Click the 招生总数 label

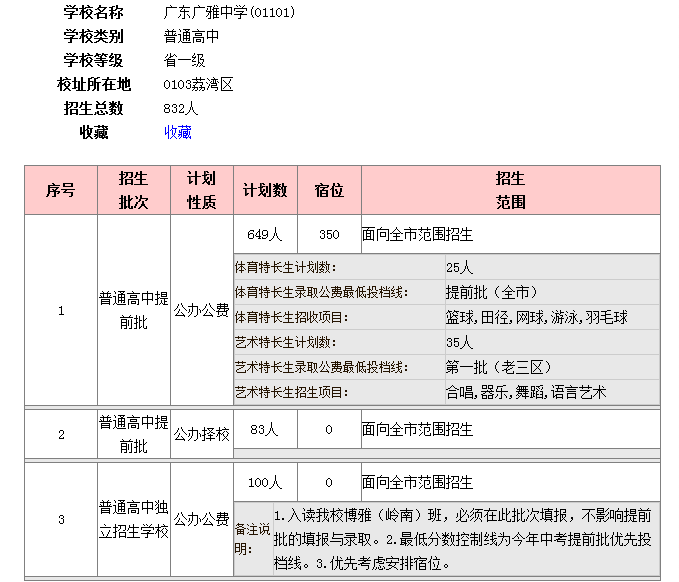(94, 108)
